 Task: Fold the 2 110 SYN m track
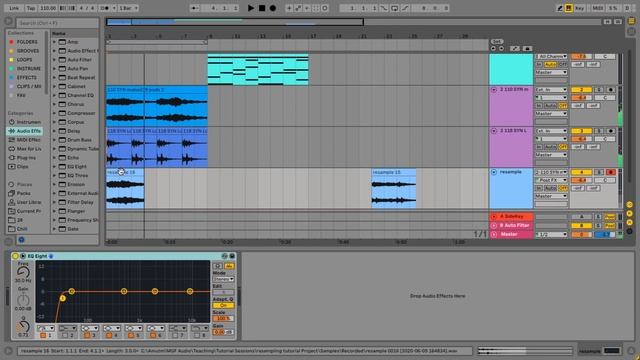[494, 89]
